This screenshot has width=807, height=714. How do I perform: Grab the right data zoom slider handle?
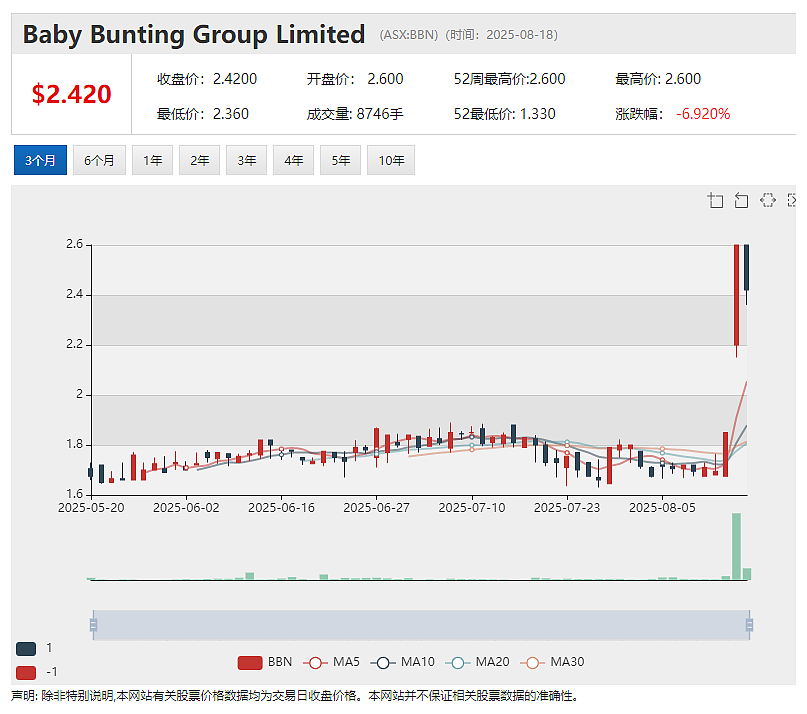tap(749, 625)
